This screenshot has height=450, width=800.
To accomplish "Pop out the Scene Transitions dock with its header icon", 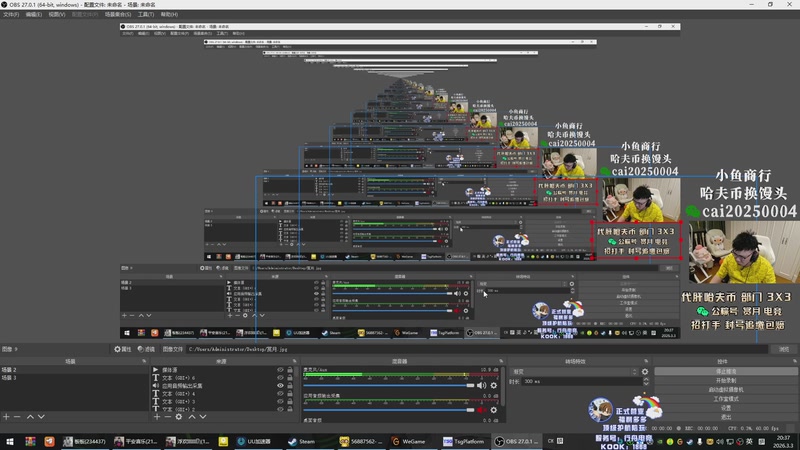I will (646, 361).
